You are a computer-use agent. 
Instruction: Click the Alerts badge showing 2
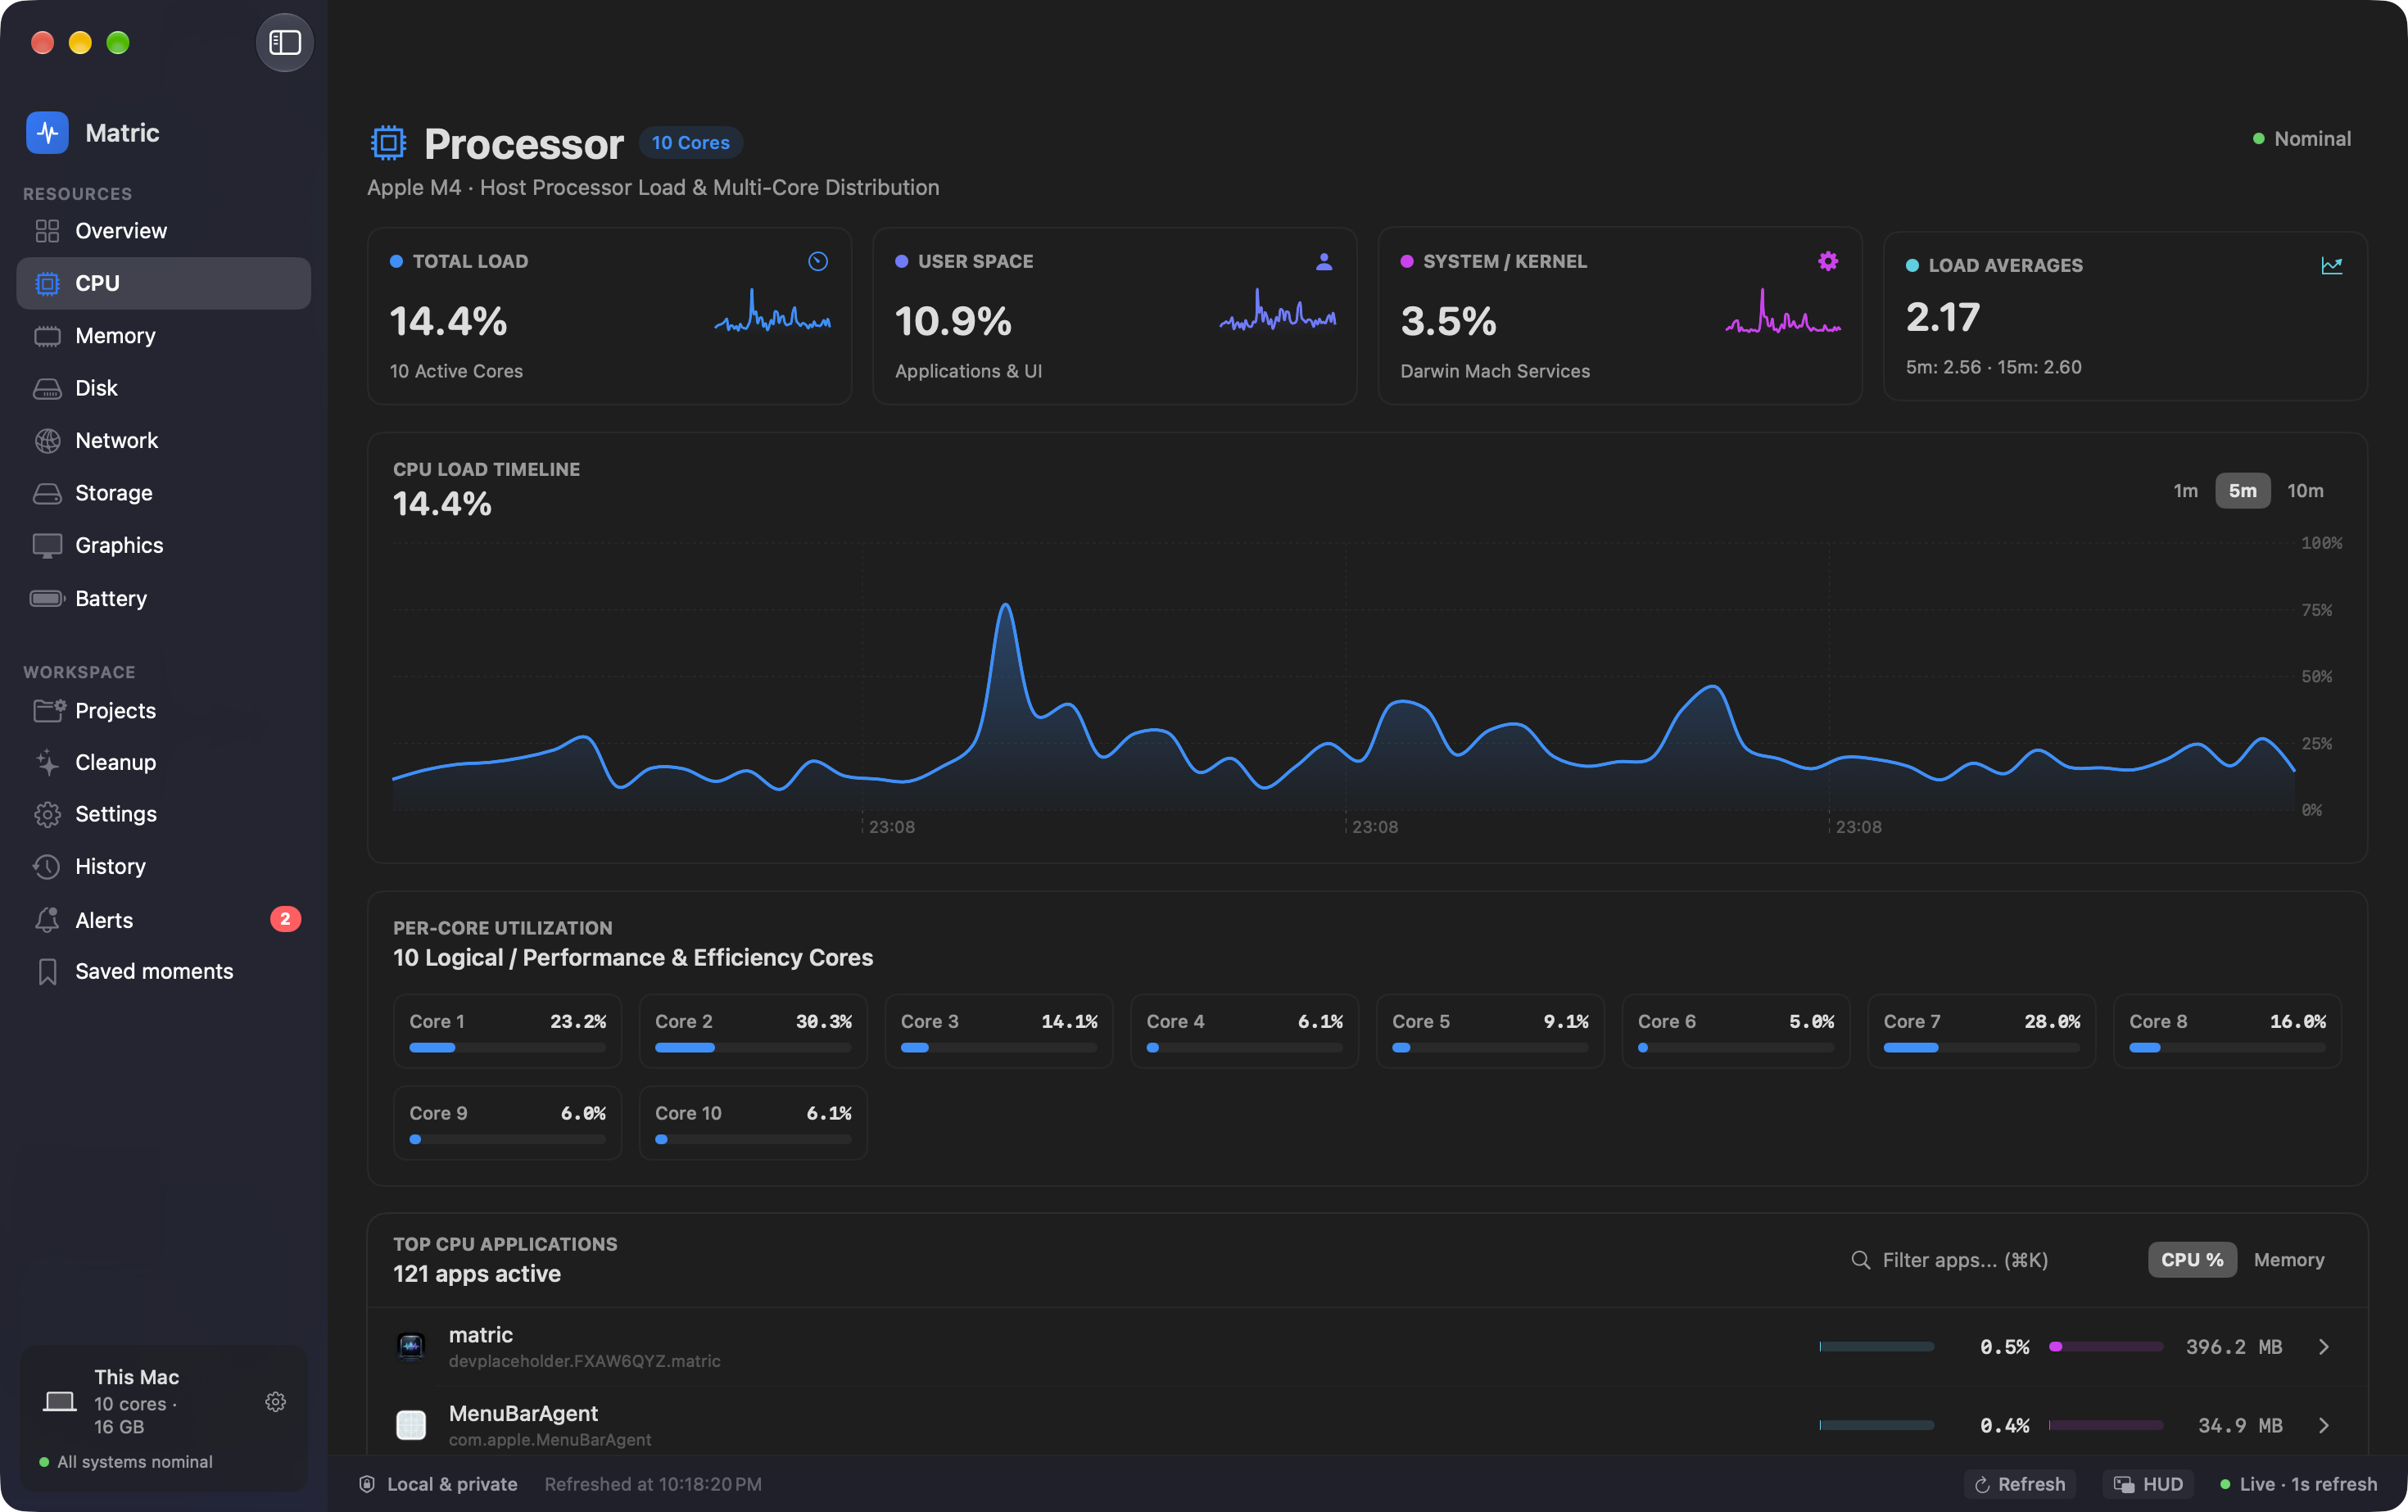(285, 919)
